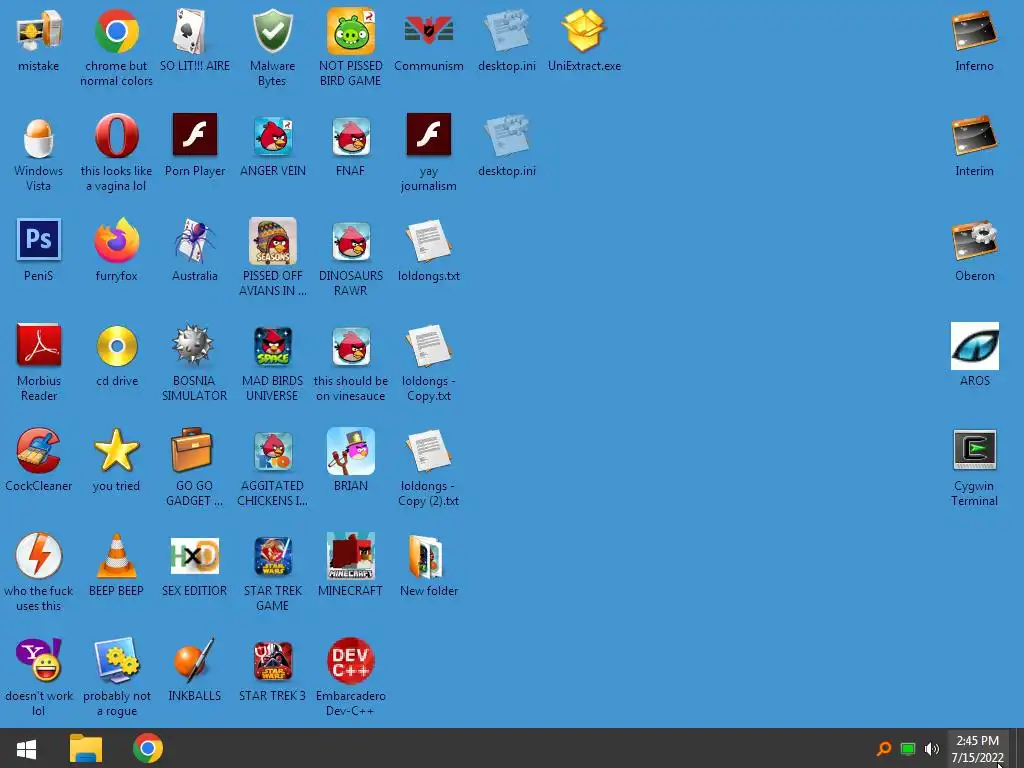Open the volume speaker tray icon

[x=932, y=749]
